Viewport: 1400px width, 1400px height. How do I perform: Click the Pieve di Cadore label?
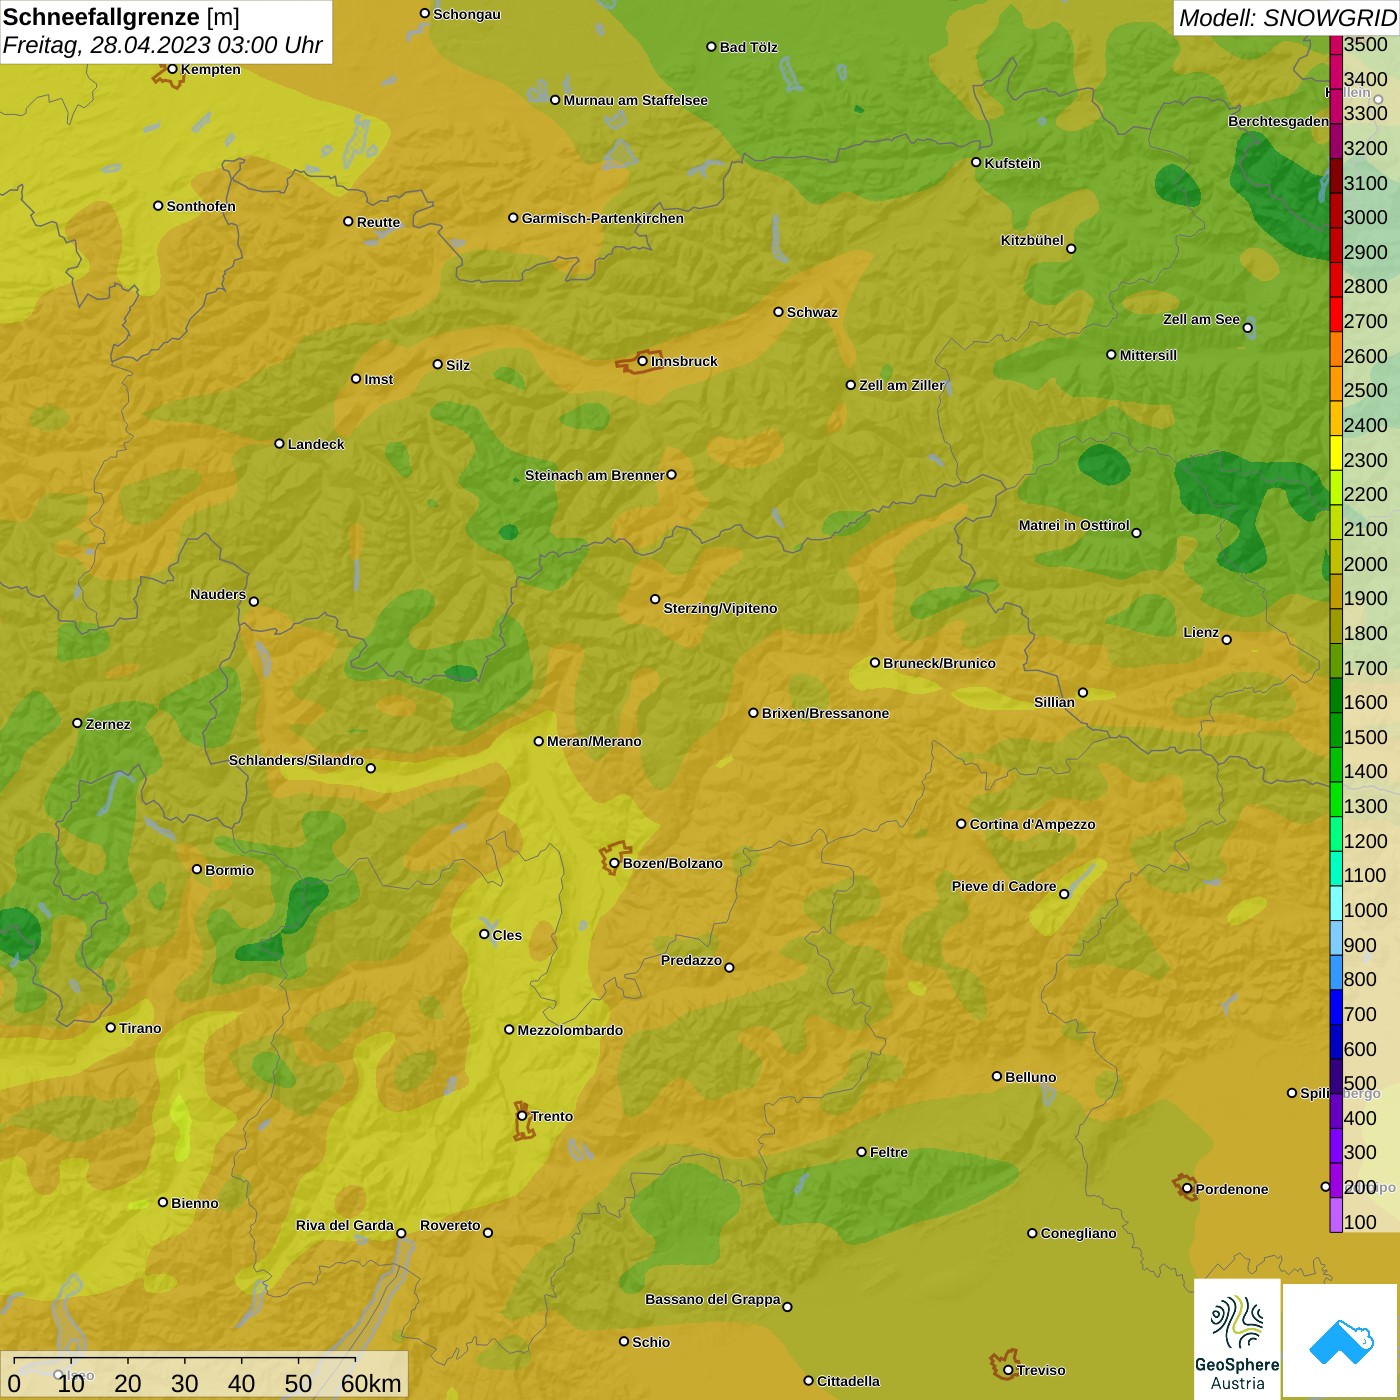point(1004,886)
